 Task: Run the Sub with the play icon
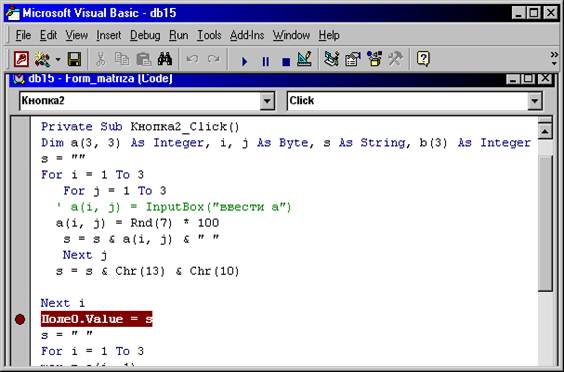tap(244, 62)
